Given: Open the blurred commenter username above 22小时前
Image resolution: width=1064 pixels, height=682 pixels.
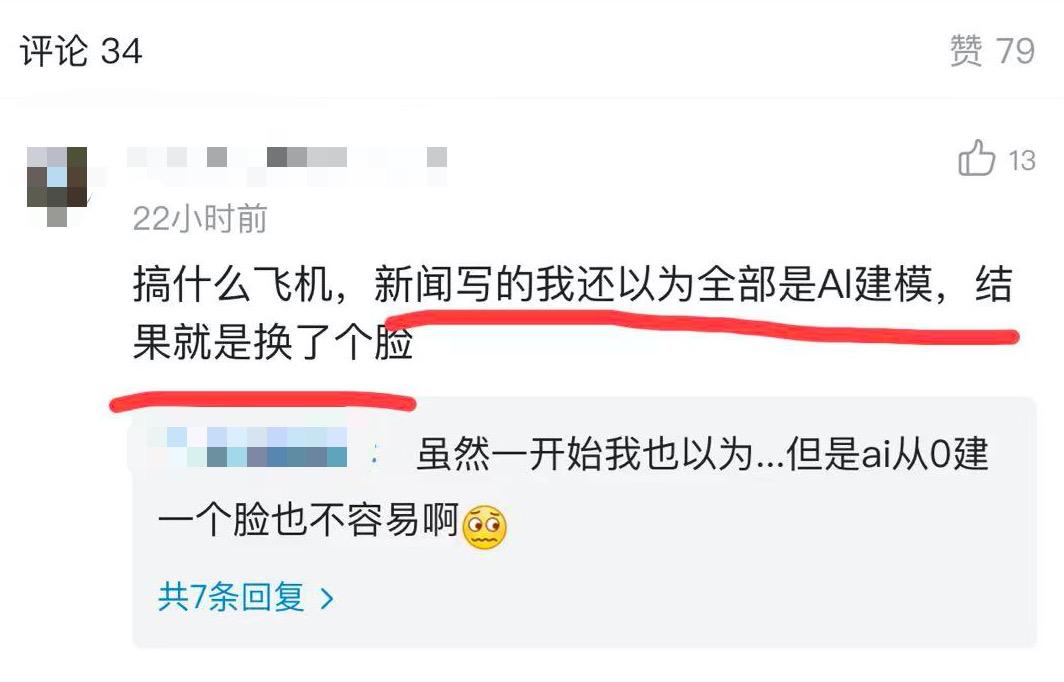Looking at the screenshot, I should tap(288, 165).
